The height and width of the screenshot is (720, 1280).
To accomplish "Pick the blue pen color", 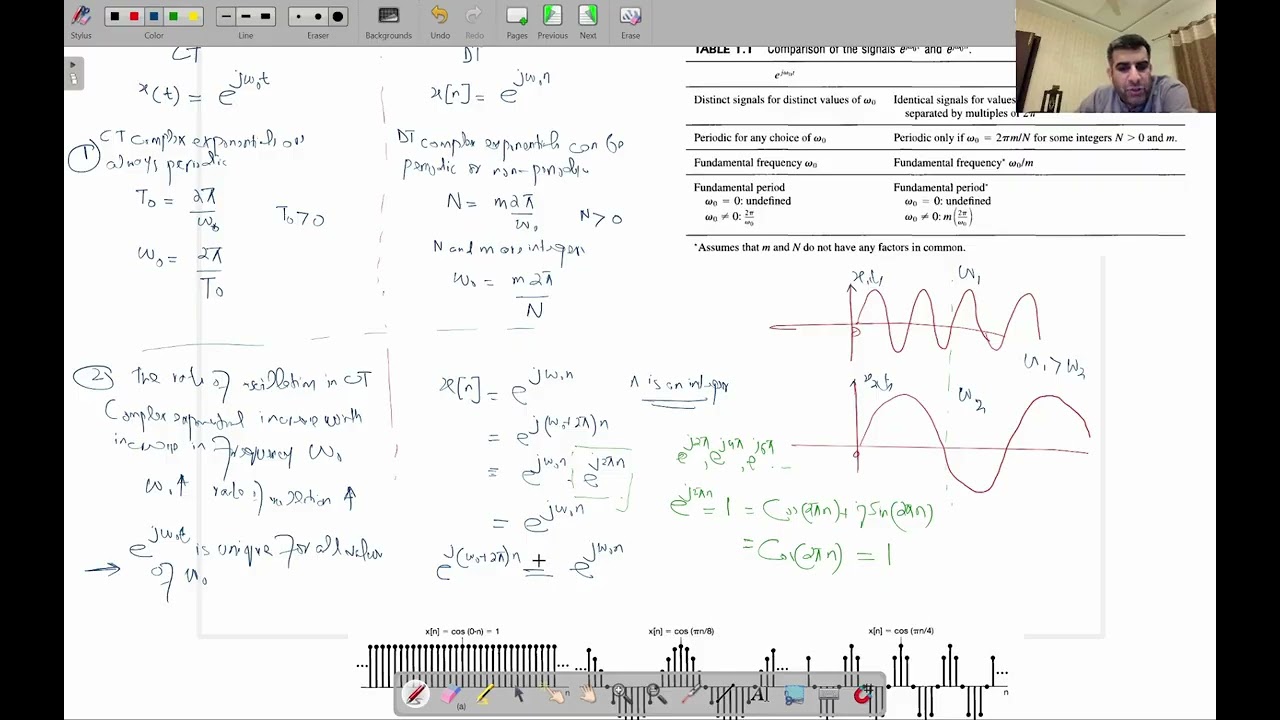I will [153, 16].
